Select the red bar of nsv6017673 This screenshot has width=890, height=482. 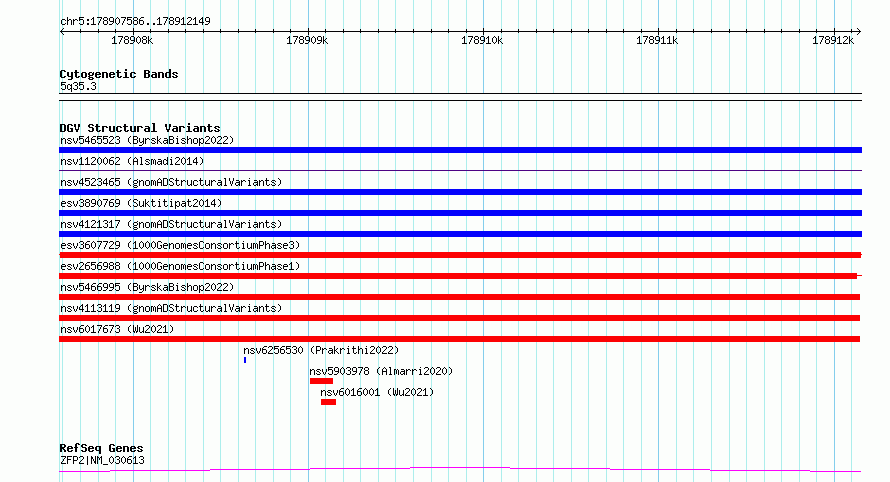tap(459, 339)
